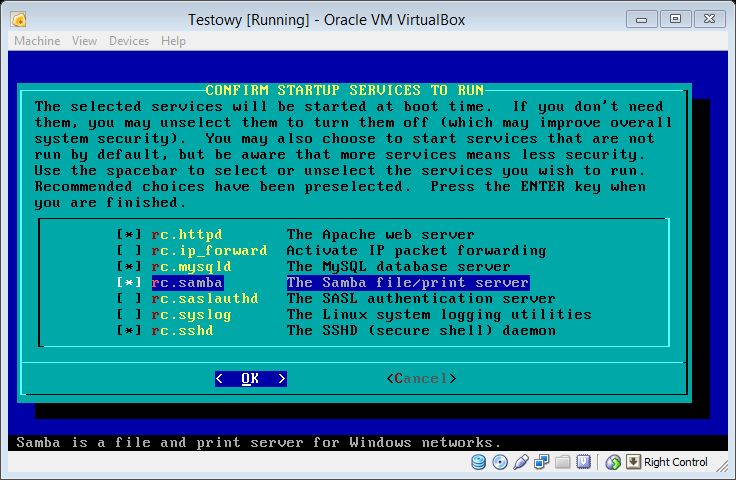Screen dimensions: 736x480
Task: Toggle the rc.samba service checkbox
Action: [129, 282]
